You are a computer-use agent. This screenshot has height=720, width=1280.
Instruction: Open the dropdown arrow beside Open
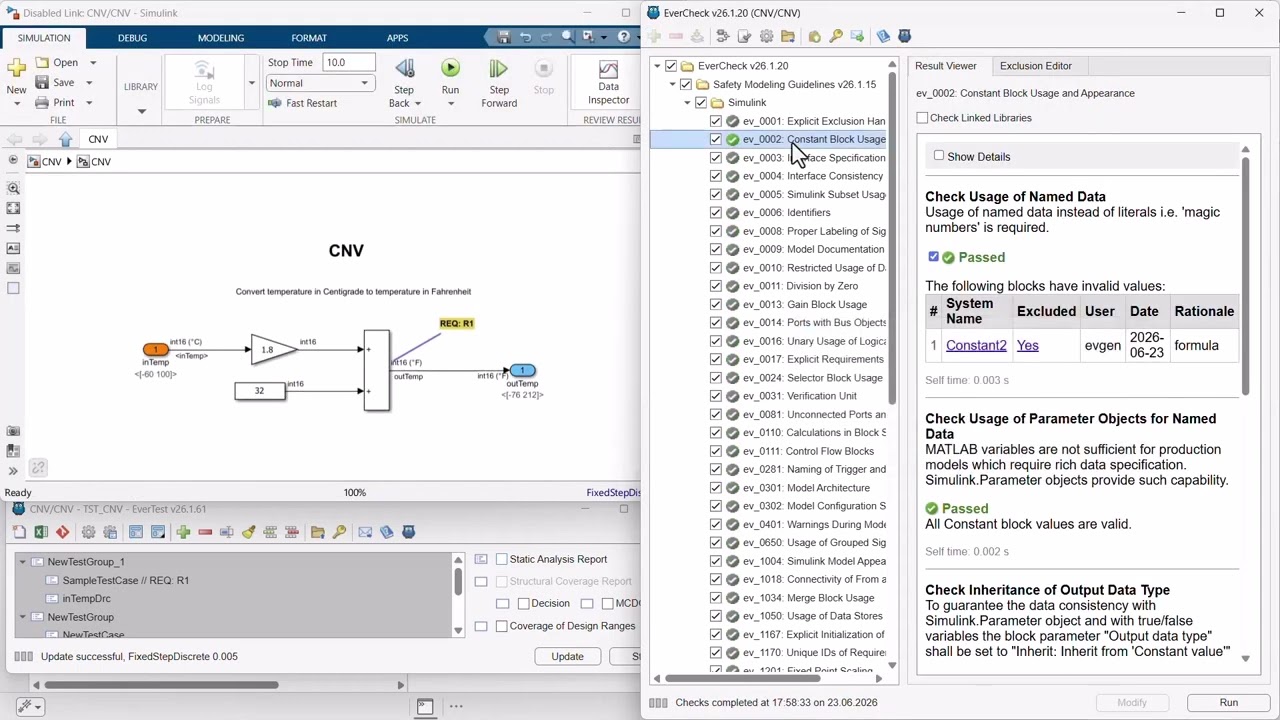(92, 62)
